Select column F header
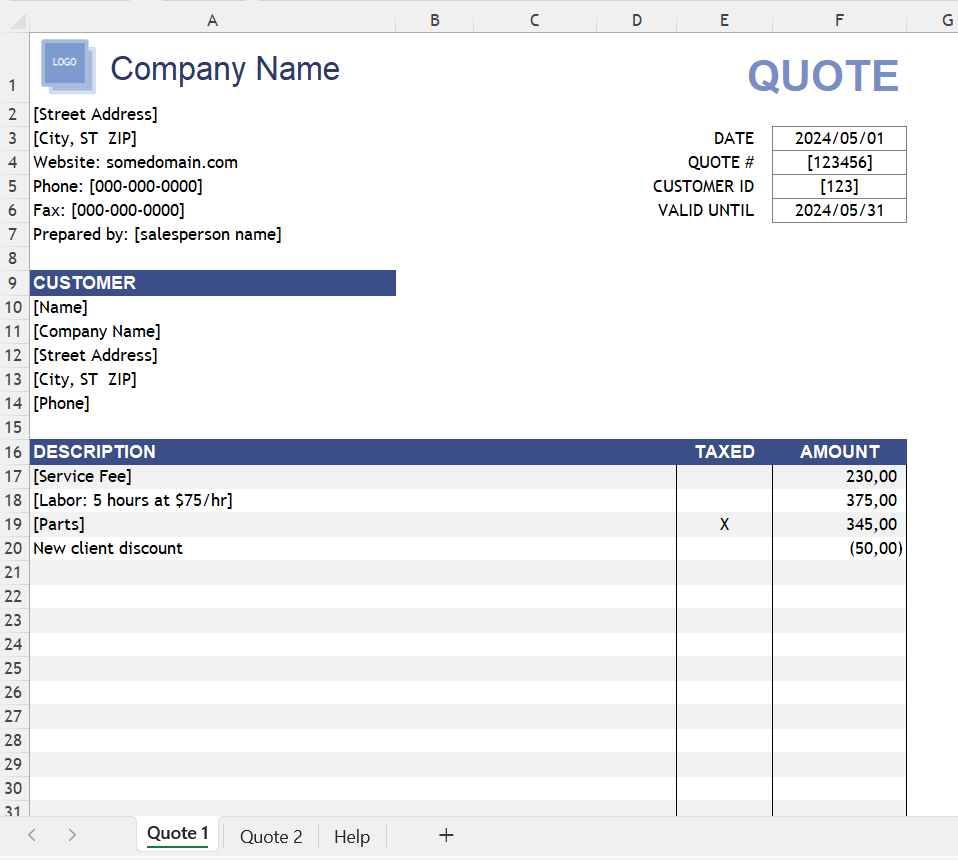This screenshot has width=958, height=860. point(839,21)
